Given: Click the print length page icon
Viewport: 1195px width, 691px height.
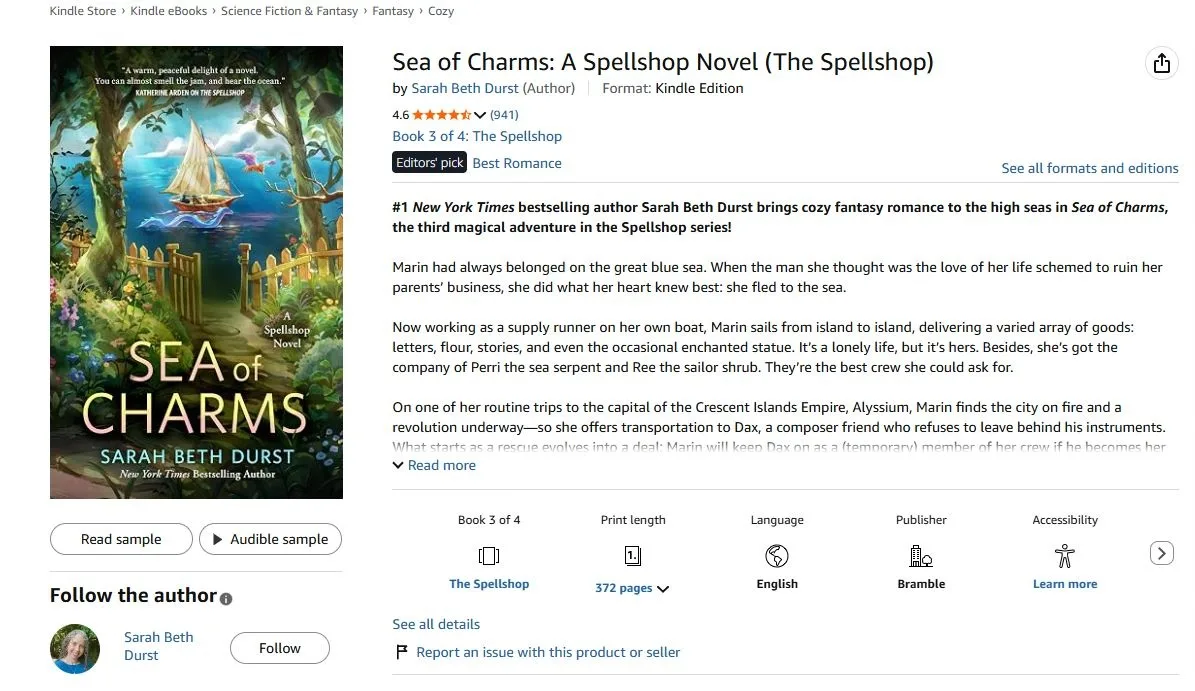Looking at the screenshot, I should tap(633, 555).
